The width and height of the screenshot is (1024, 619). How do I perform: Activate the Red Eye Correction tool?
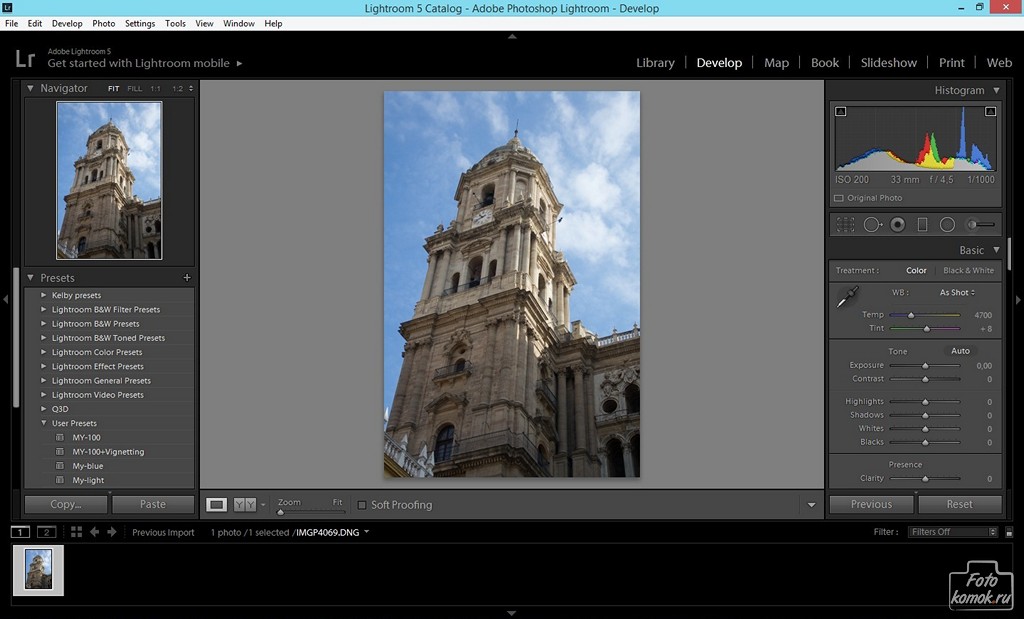click(x=897, y=225)
